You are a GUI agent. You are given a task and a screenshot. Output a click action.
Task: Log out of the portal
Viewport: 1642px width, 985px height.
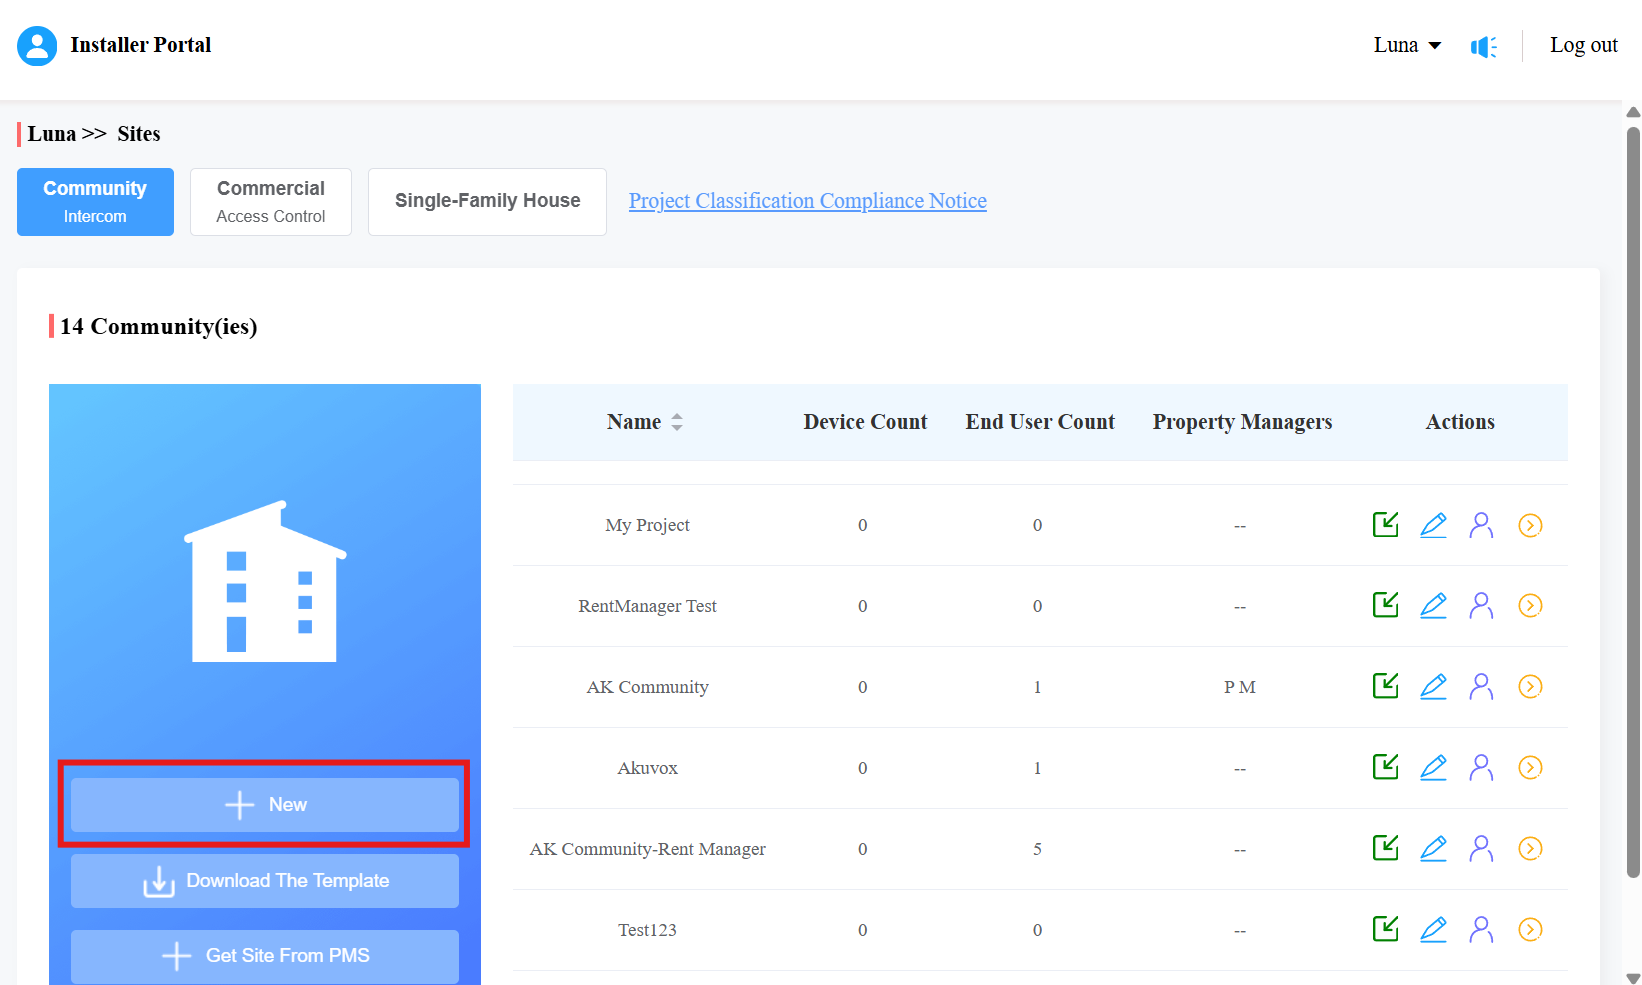(1584, 45)
